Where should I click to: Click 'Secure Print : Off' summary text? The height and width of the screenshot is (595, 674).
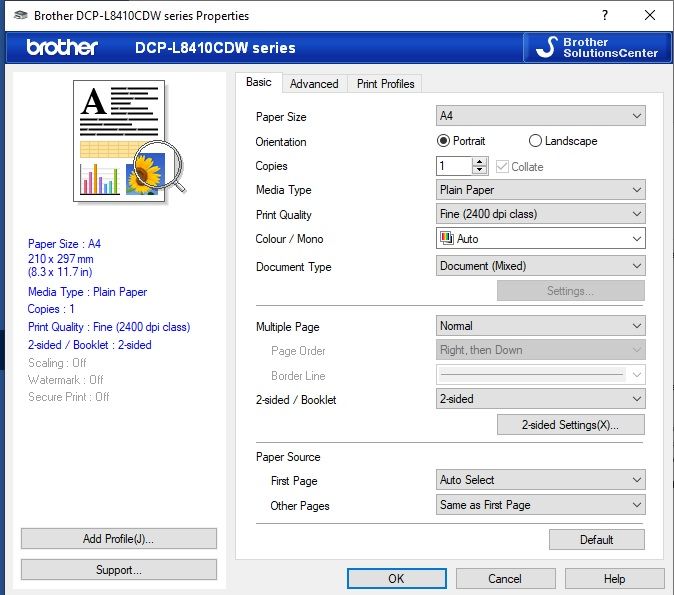[68, 396]
